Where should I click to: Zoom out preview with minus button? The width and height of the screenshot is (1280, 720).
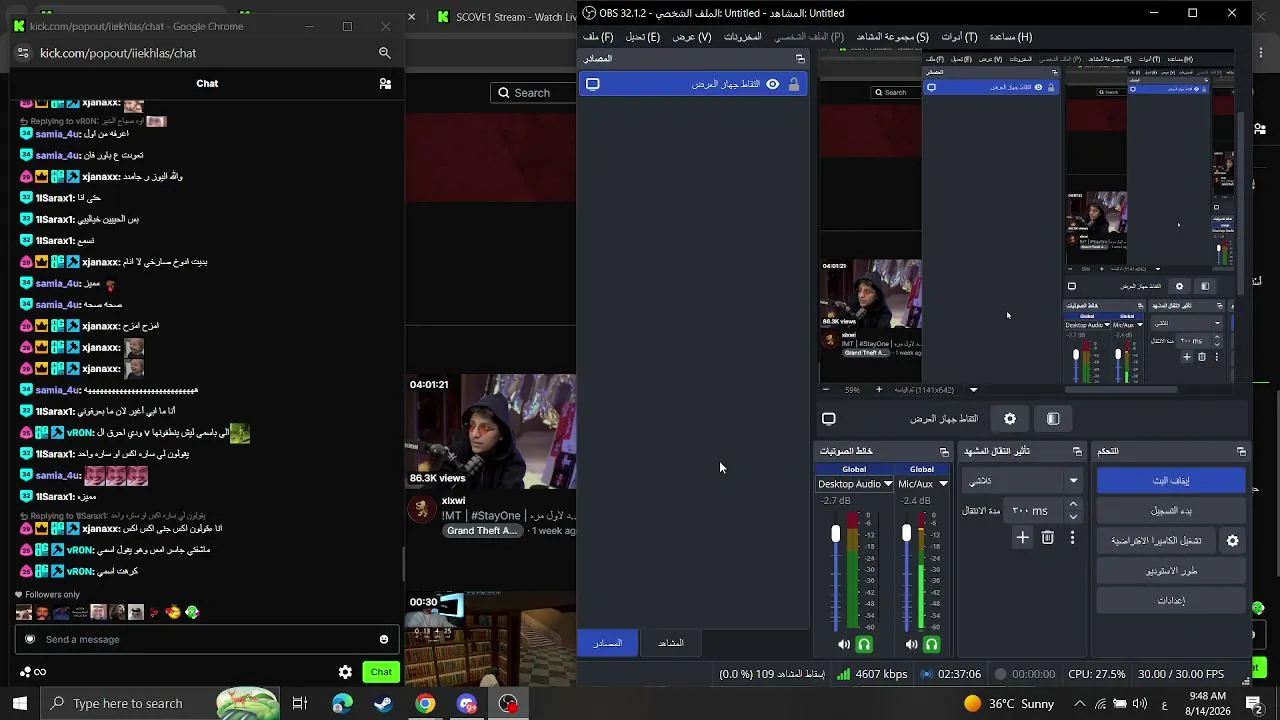coord(825,390)
